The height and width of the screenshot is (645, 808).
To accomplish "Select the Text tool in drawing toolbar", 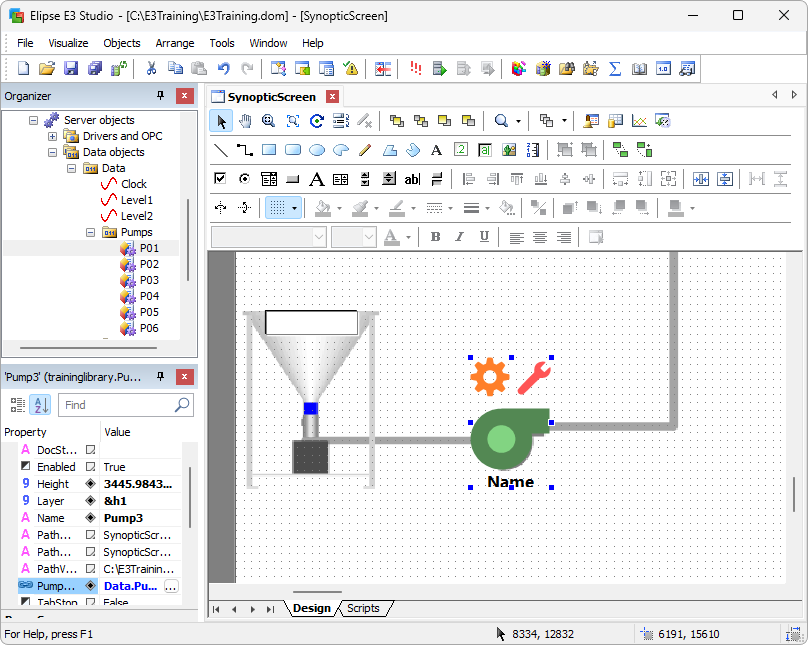I will pos(436,150).
